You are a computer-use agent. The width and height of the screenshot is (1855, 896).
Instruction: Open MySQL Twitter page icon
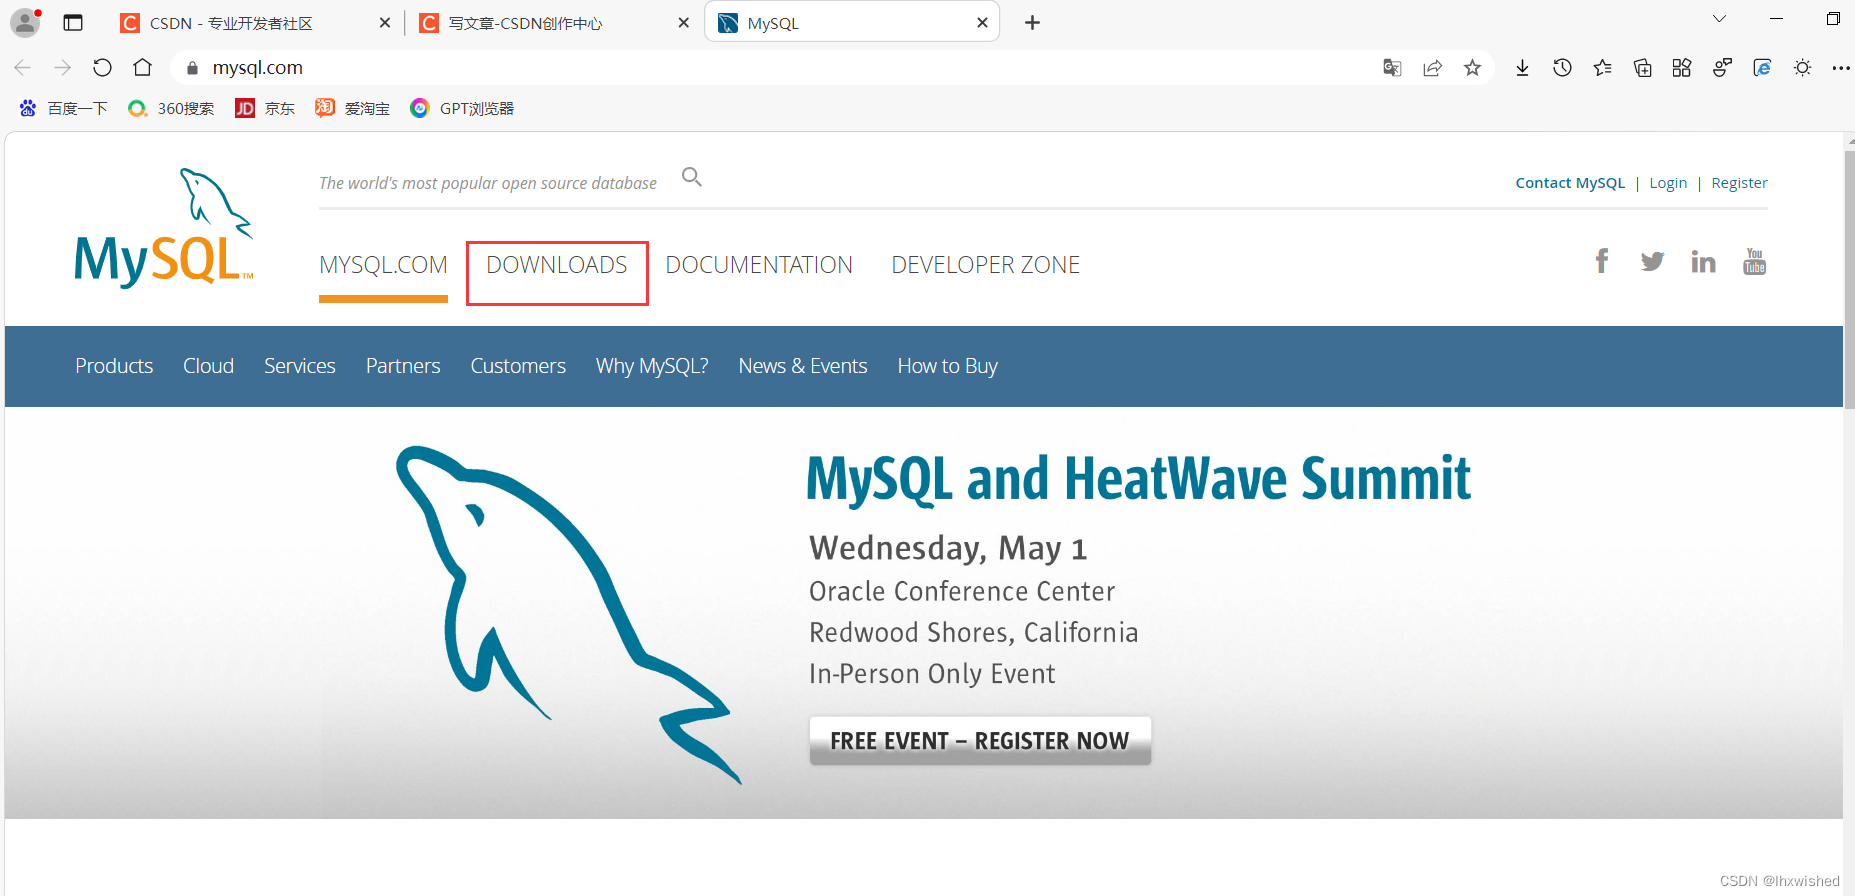[1652, 261]
